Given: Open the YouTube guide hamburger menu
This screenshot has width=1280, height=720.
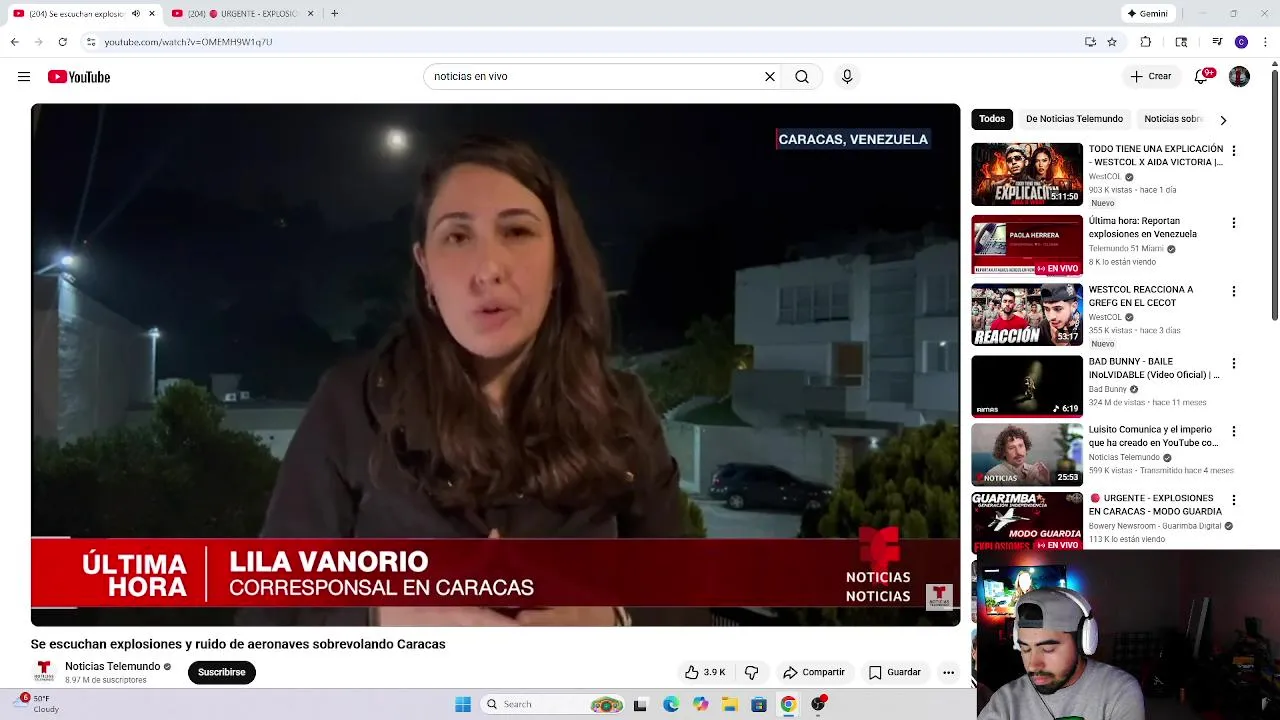Looking at the screenshot, I should click(x=24, y=77).
